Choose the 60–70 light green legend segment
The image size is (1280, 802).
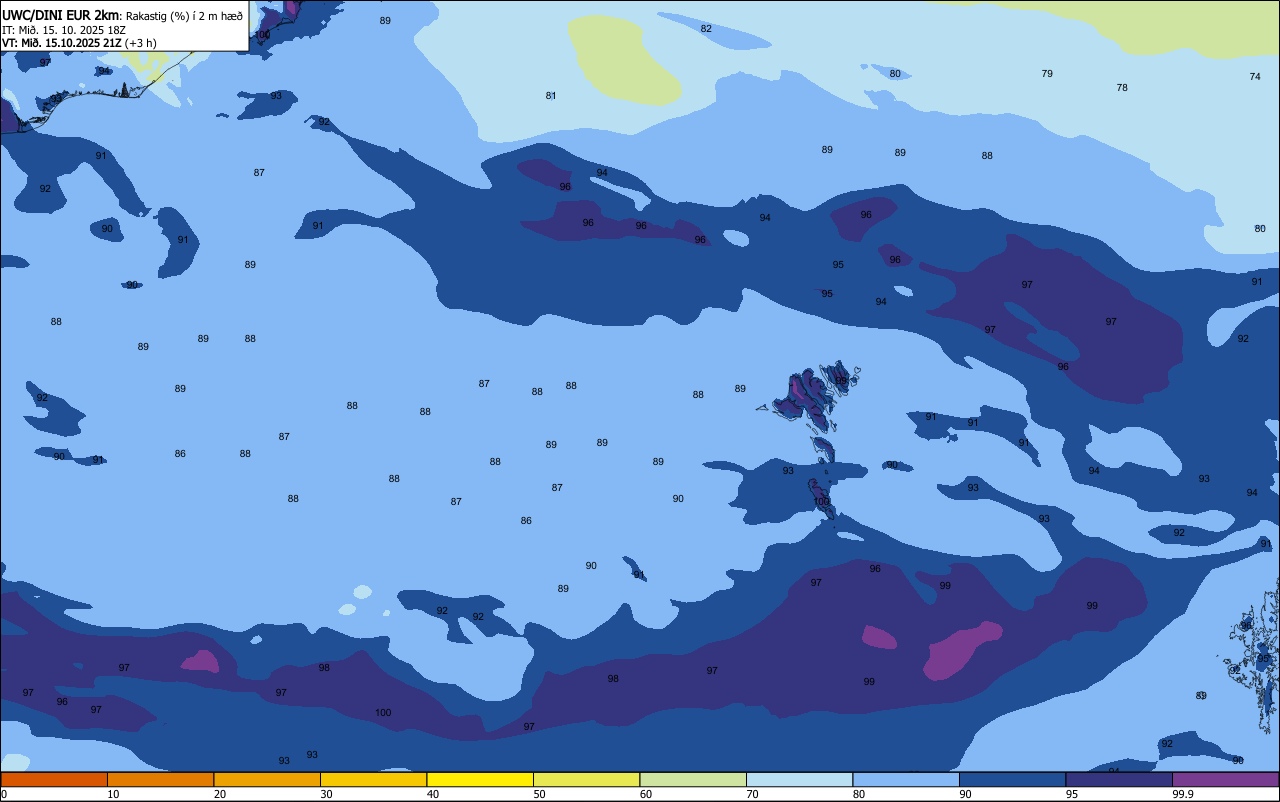pyautogui.click(x=693, y=779)
